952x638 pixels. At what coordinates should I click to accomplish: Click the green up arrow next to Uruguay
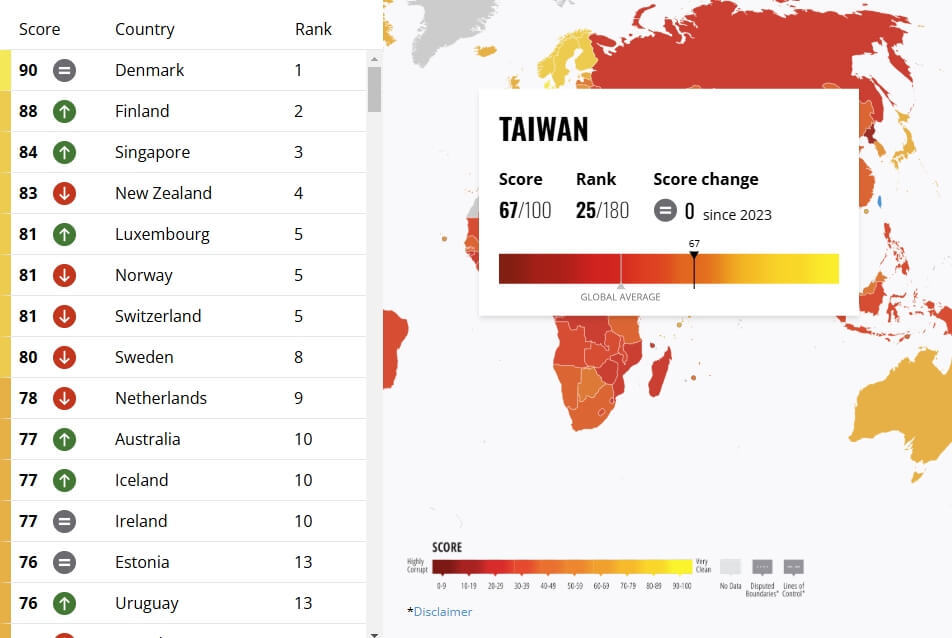(x=64, y=603)
